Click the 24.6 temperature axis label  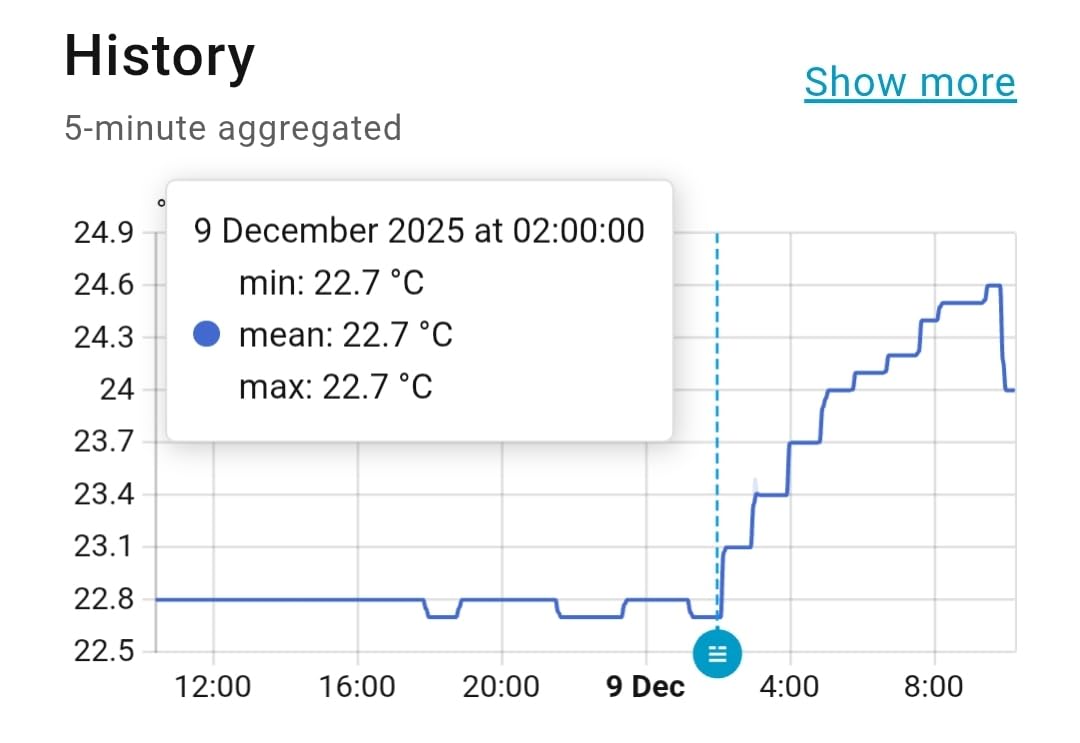tap(104, 286)
